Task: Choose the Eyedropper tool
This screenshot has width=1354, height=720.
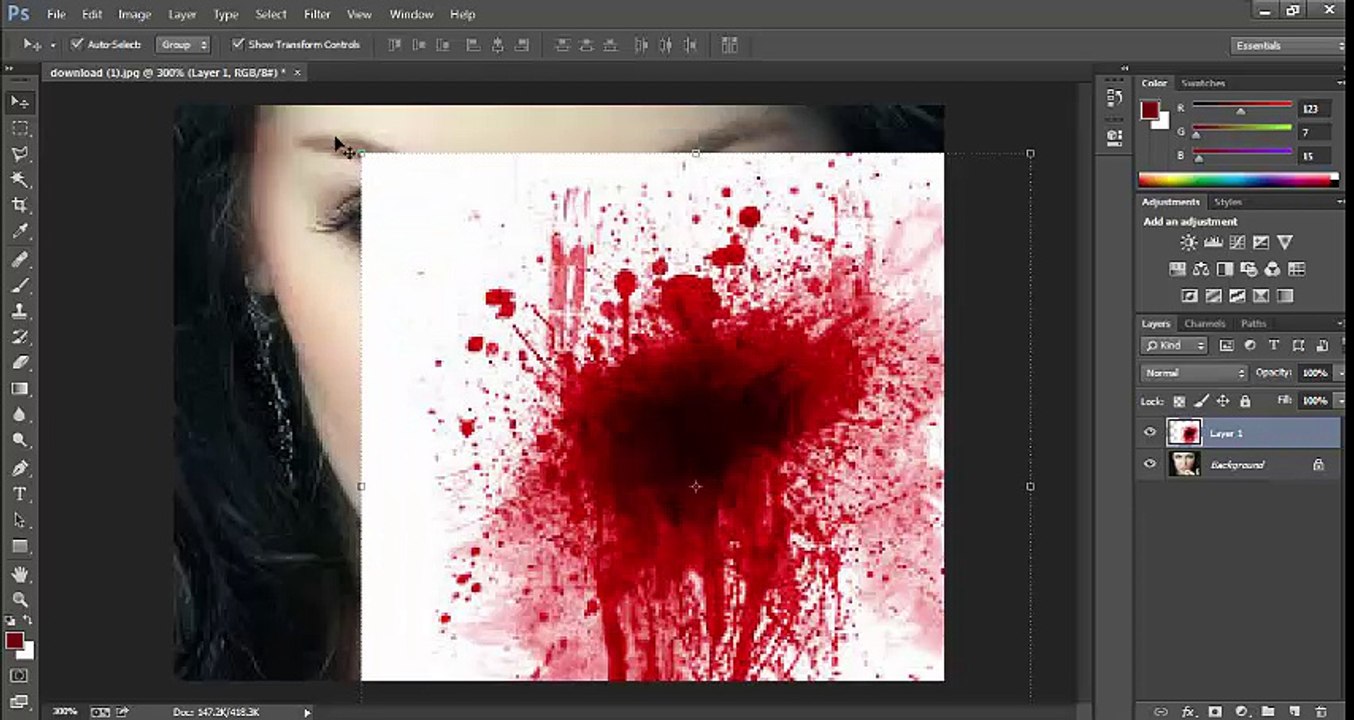Action: click(19, 232)
